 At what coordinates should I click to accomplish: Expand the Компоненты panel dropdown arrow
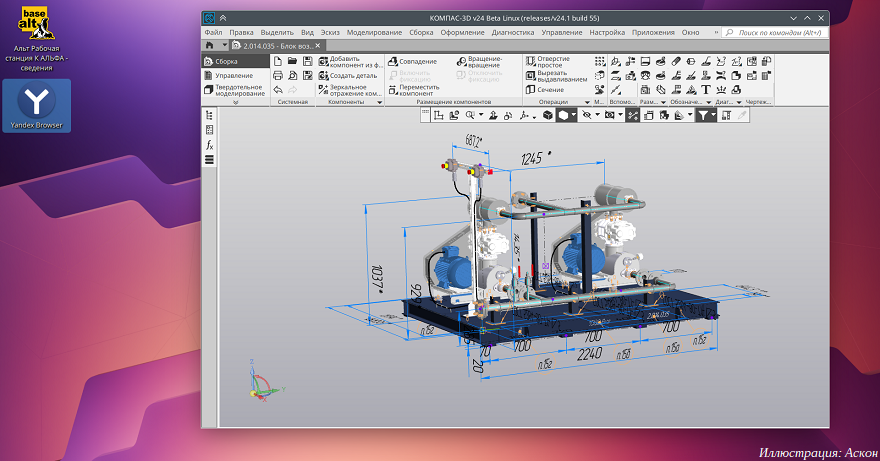click(380, 102)
